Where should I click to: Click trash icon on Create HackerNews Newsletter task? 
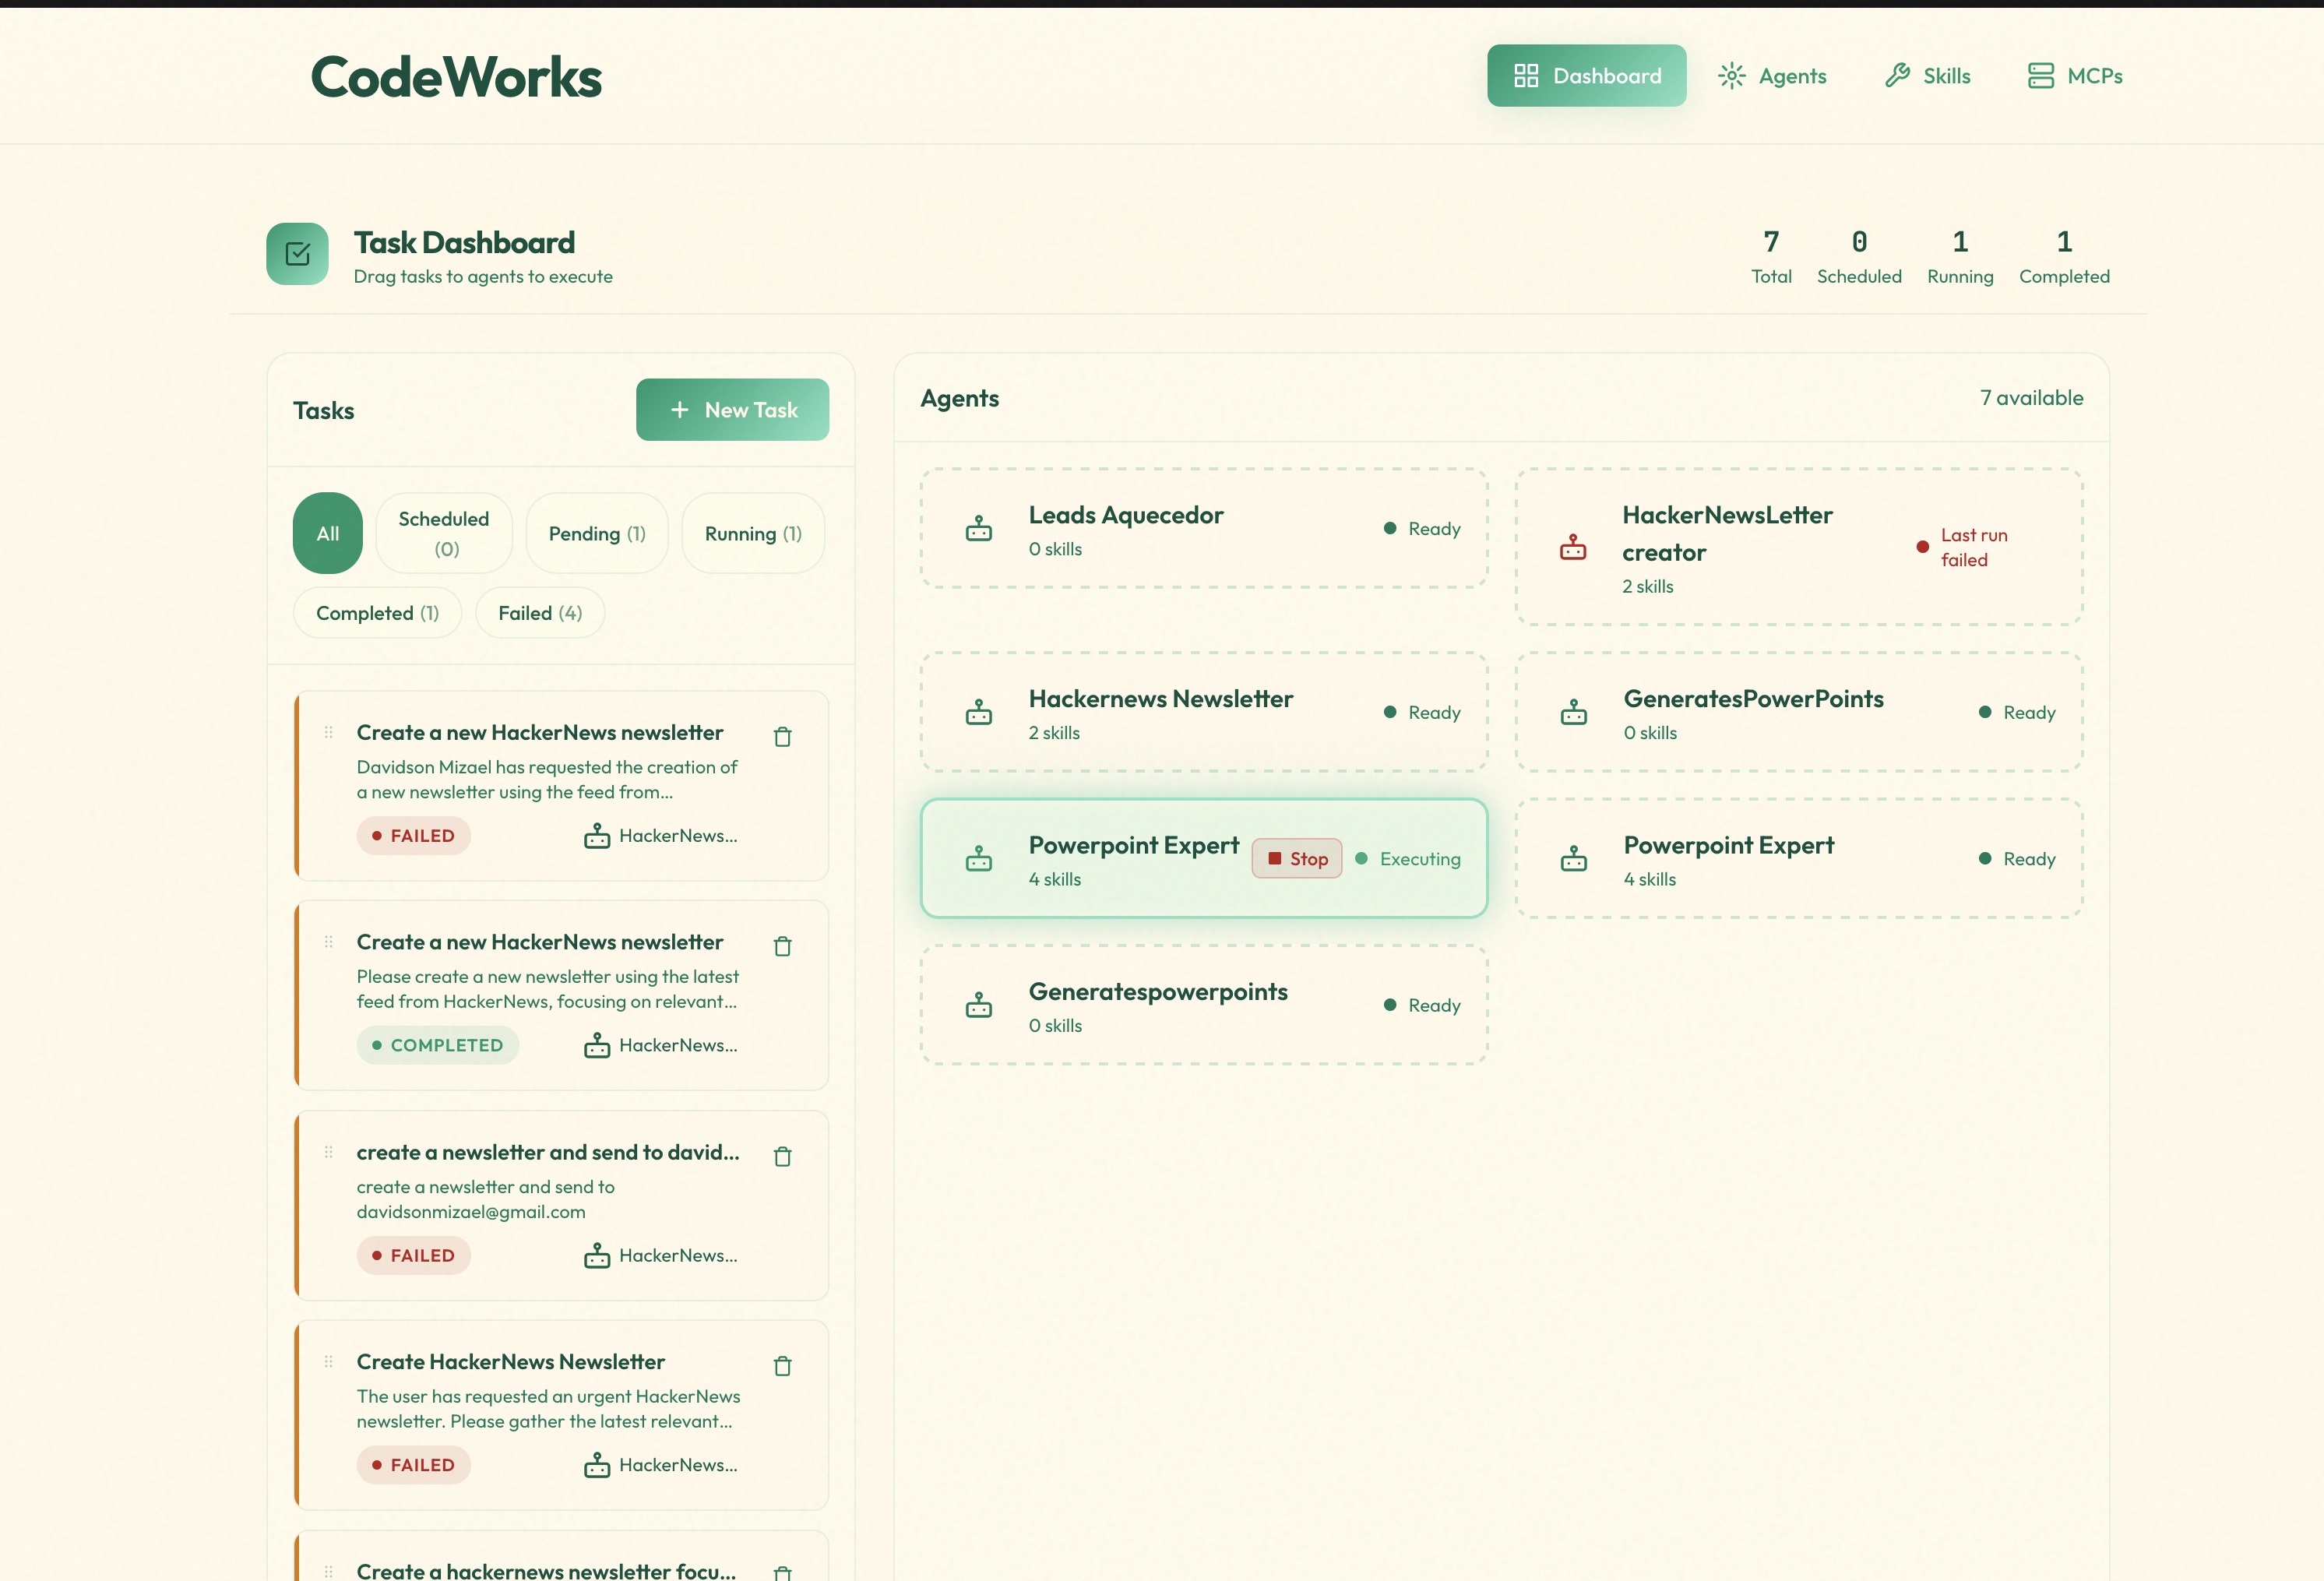pos(782,1366)
